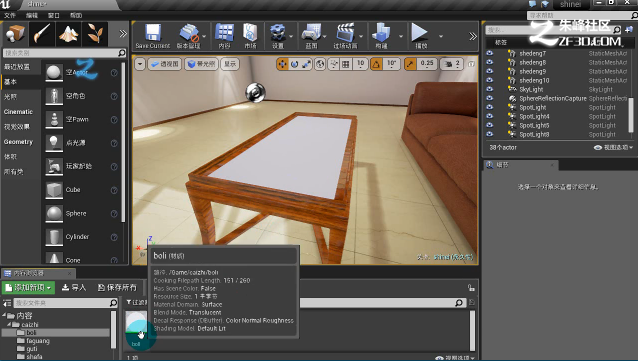Toggle visibility of SphereReflectionCapture actor
The image size is (638, 361).
[x=489, y=98]
